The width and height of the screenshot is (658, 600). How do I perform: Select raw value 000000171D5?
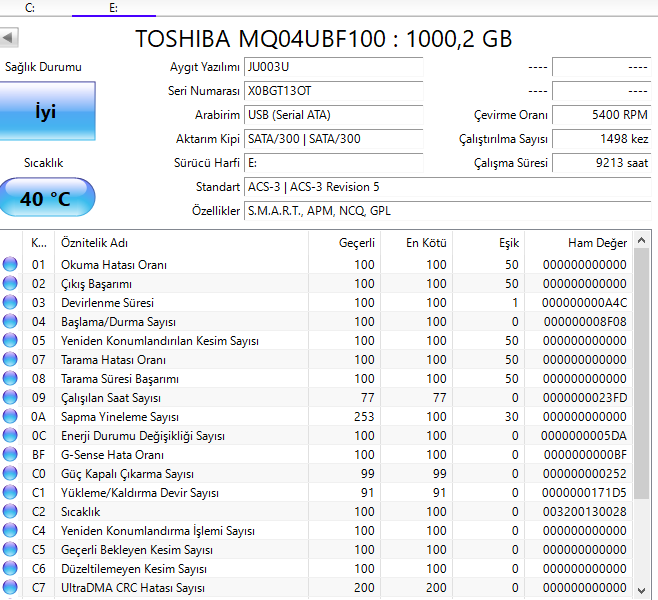[585, 493]
